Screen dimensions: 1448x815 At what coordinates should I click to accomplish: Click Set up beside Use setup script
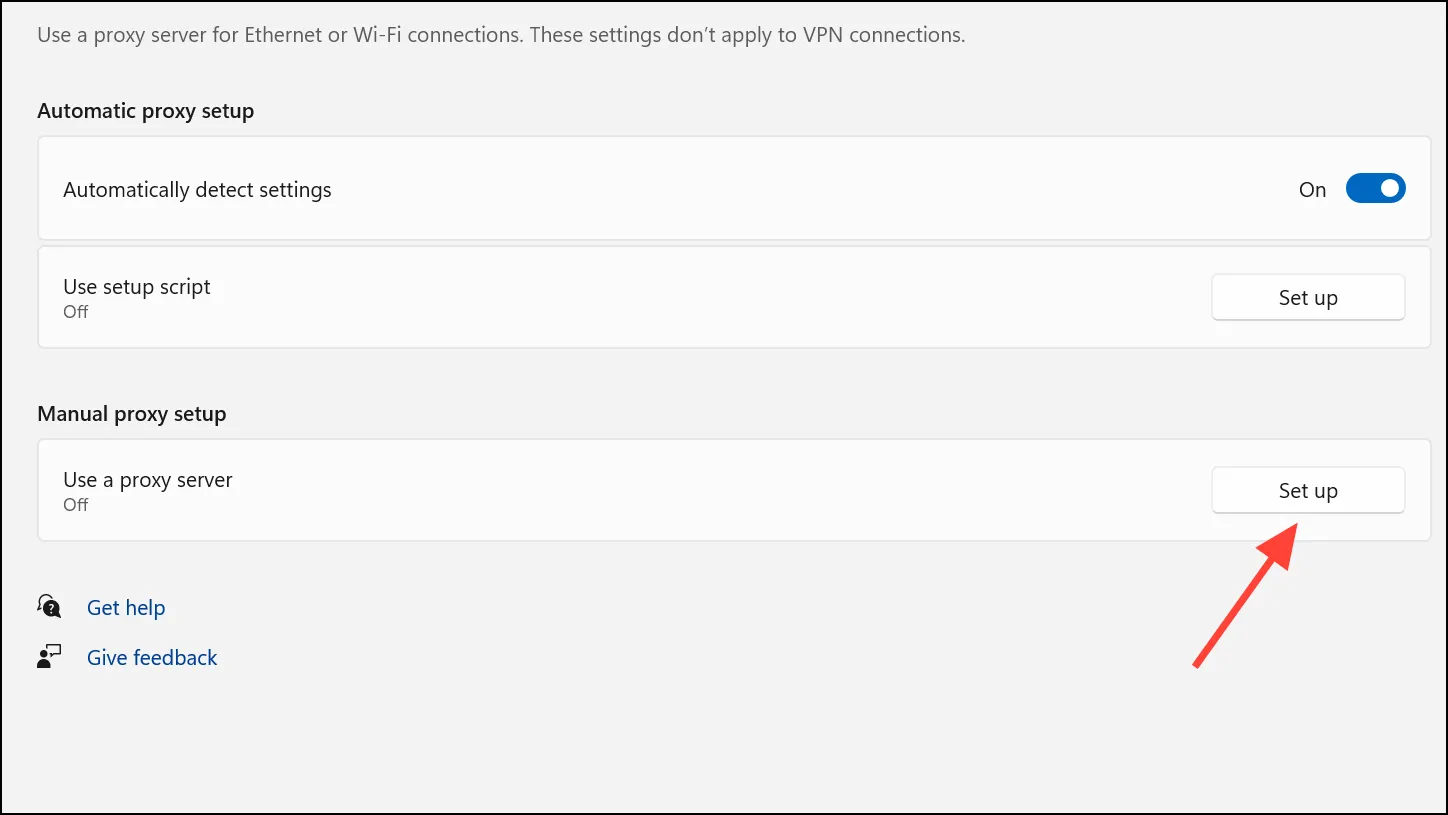[1308, 298]
